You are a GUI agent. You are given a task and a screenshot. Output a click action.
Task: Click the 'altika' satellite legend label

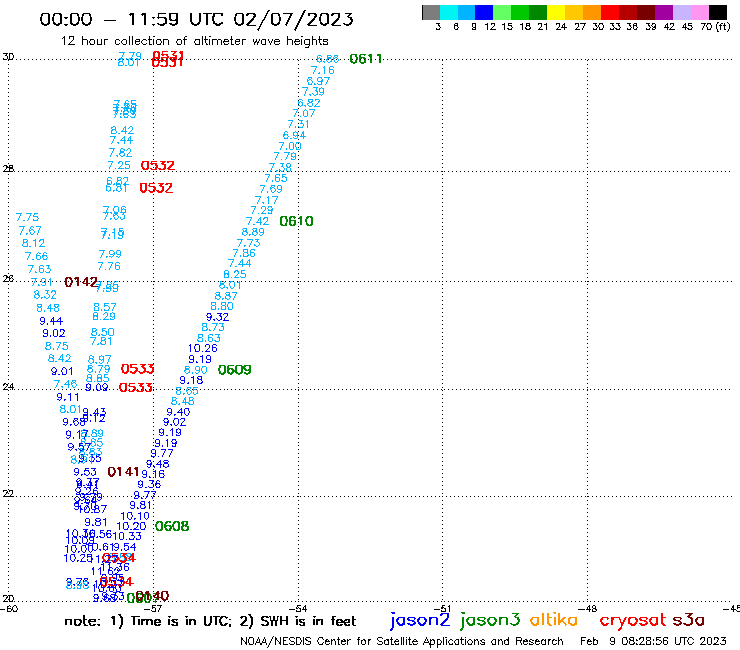pos(553,620)
